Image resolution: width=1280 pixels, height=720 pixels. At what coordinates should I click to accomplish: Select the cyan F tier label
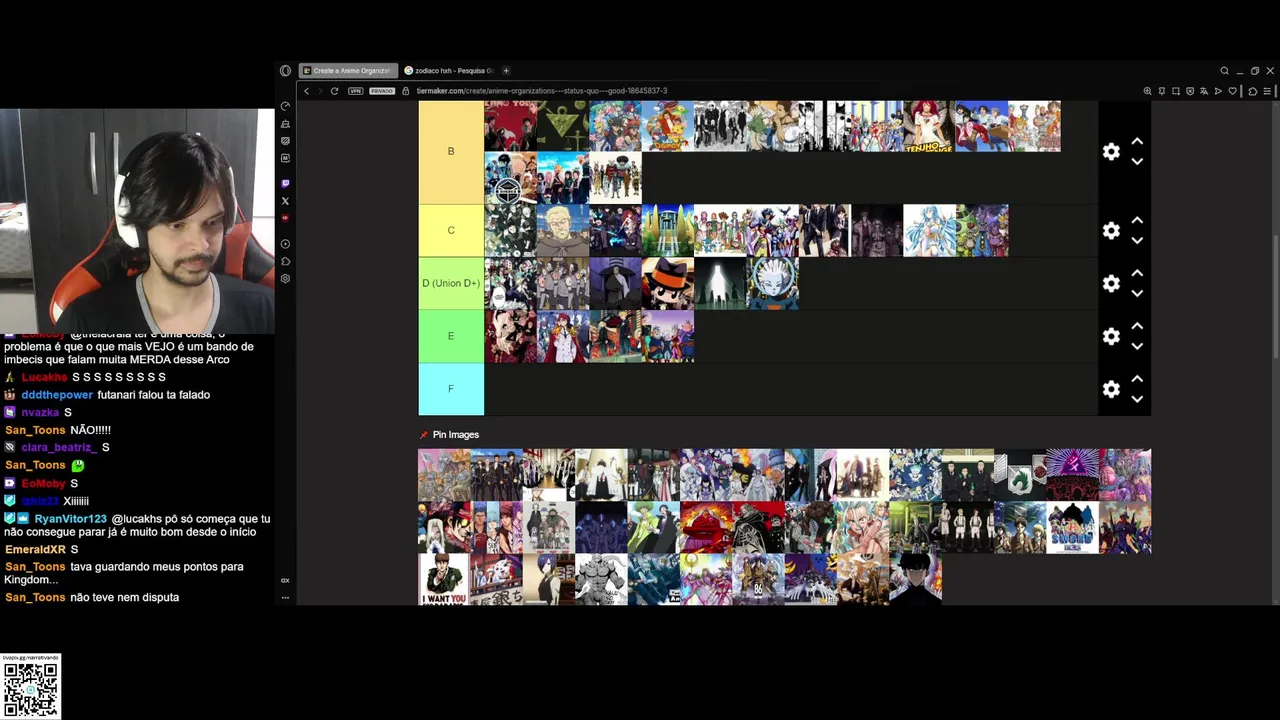point(451,389)
